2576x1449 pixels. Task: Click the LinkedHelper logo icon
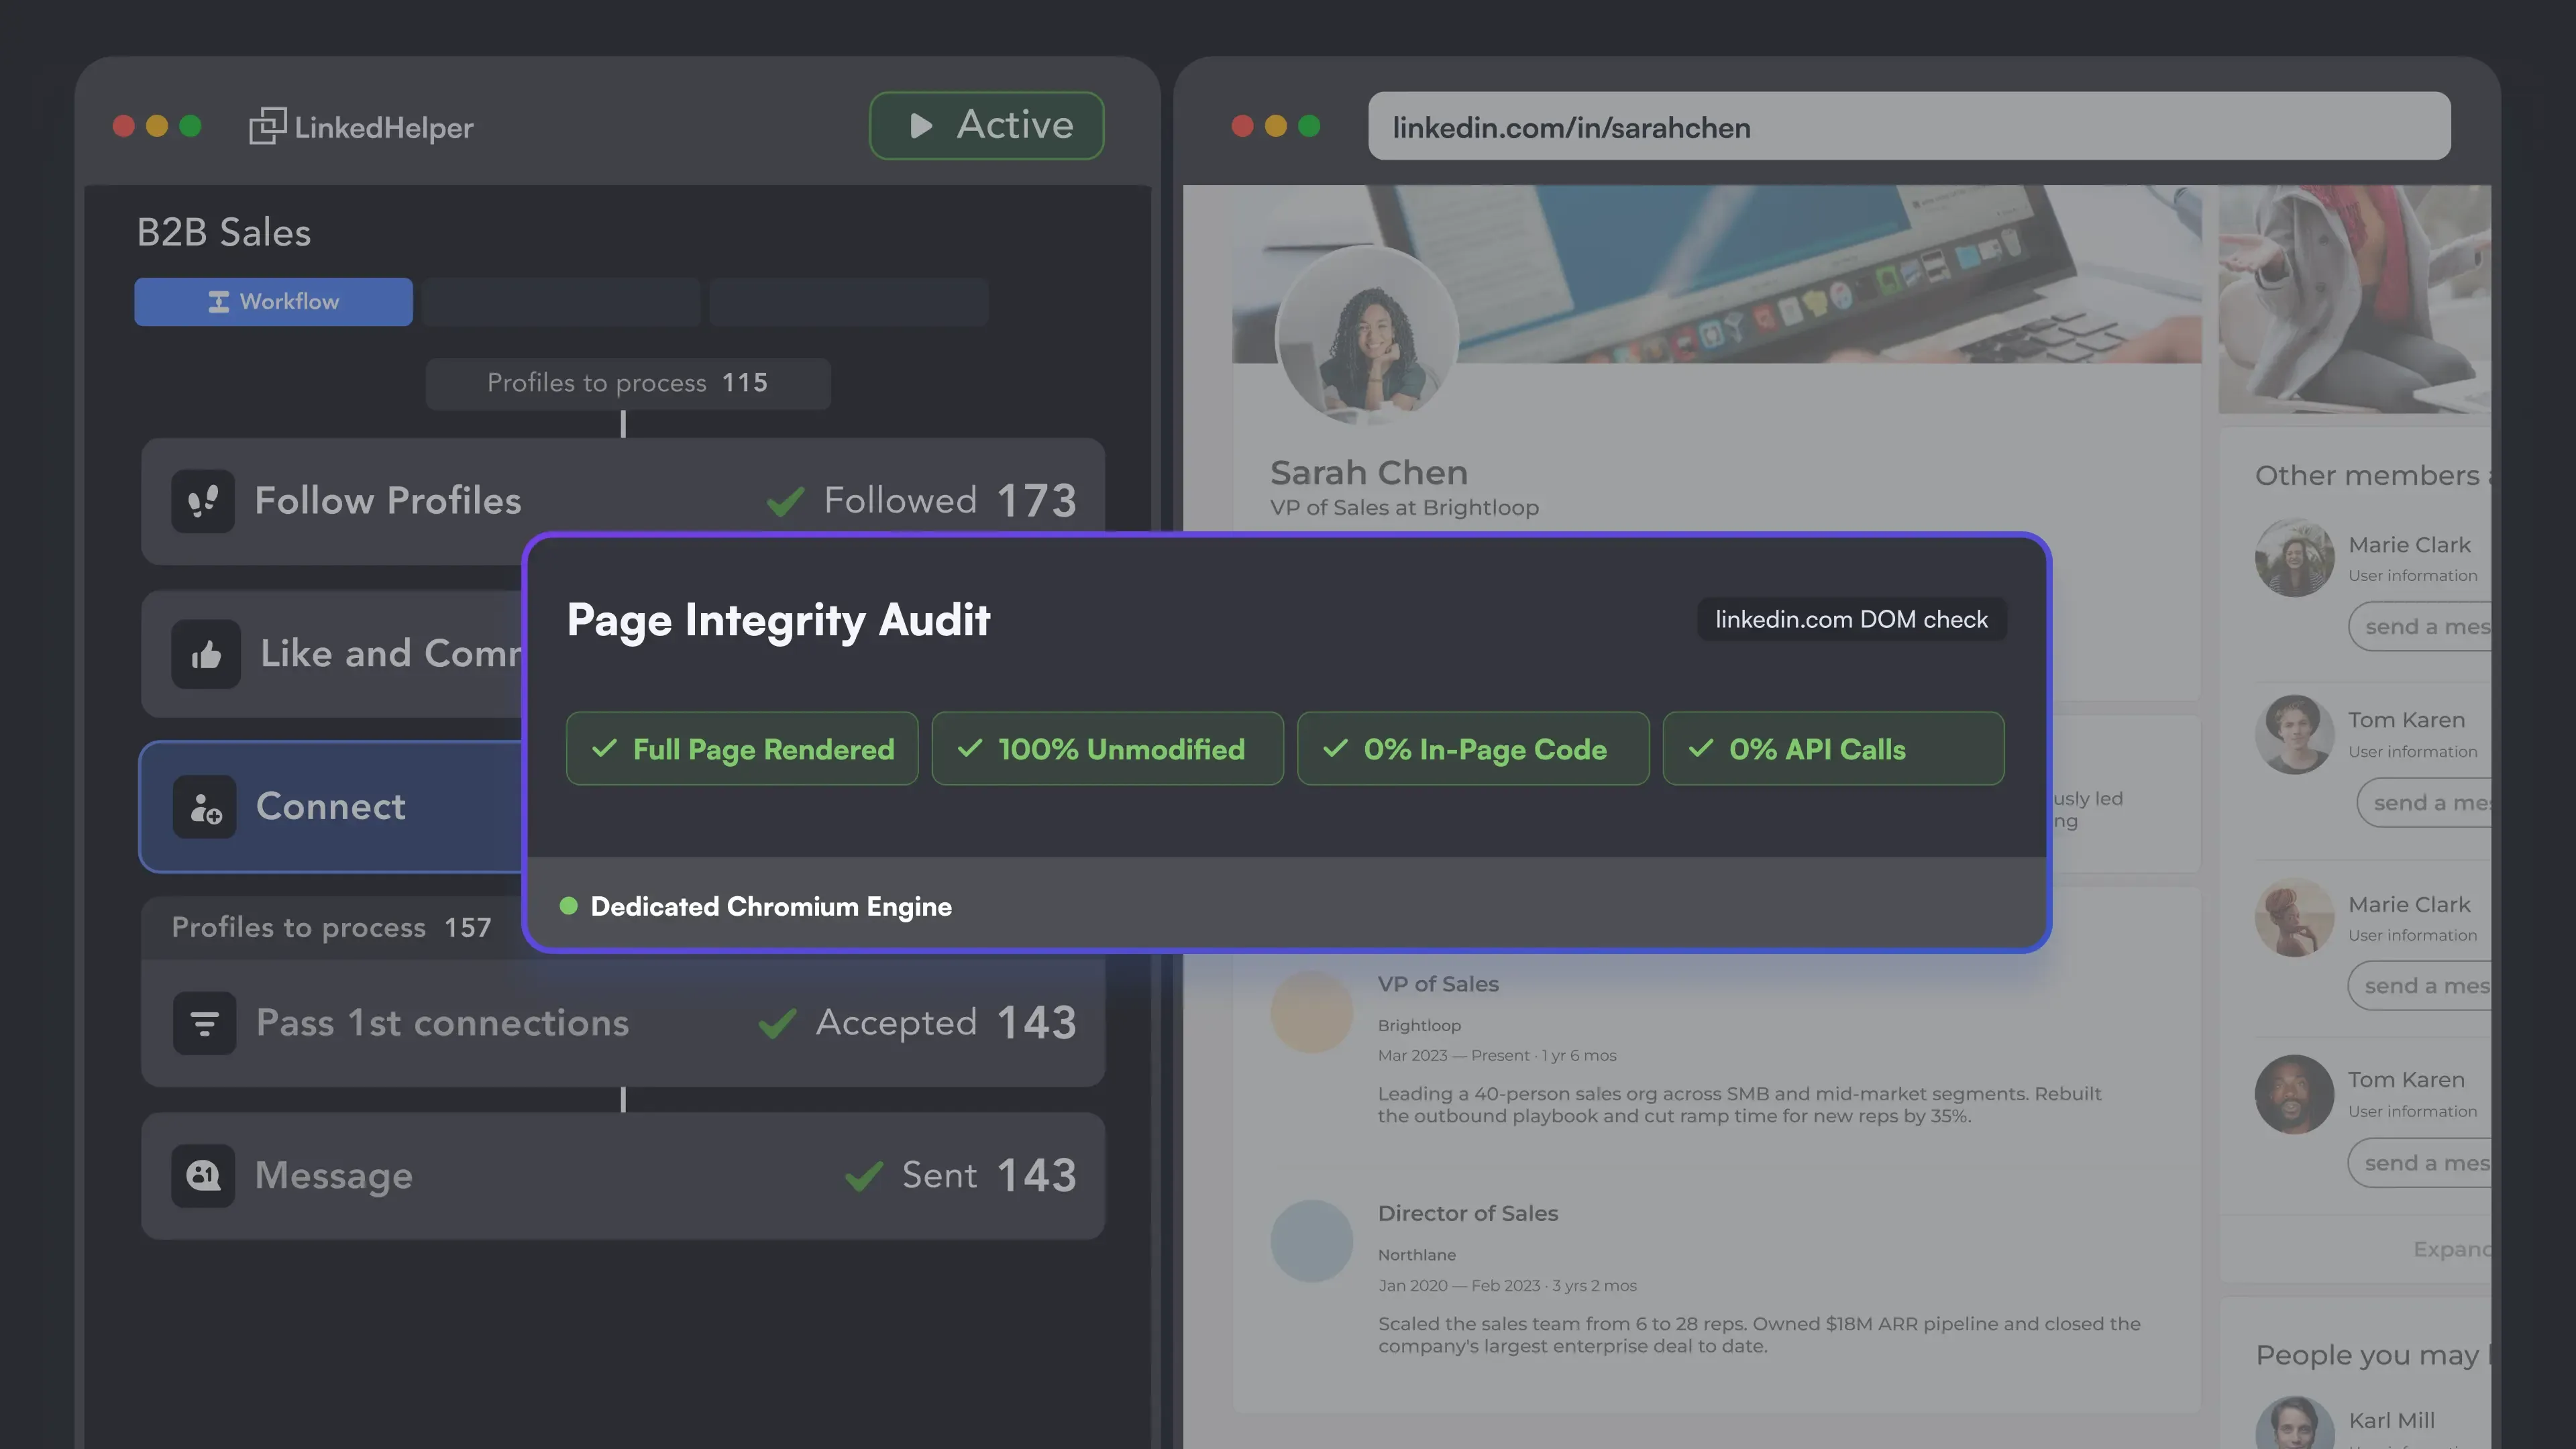(267, 126)
